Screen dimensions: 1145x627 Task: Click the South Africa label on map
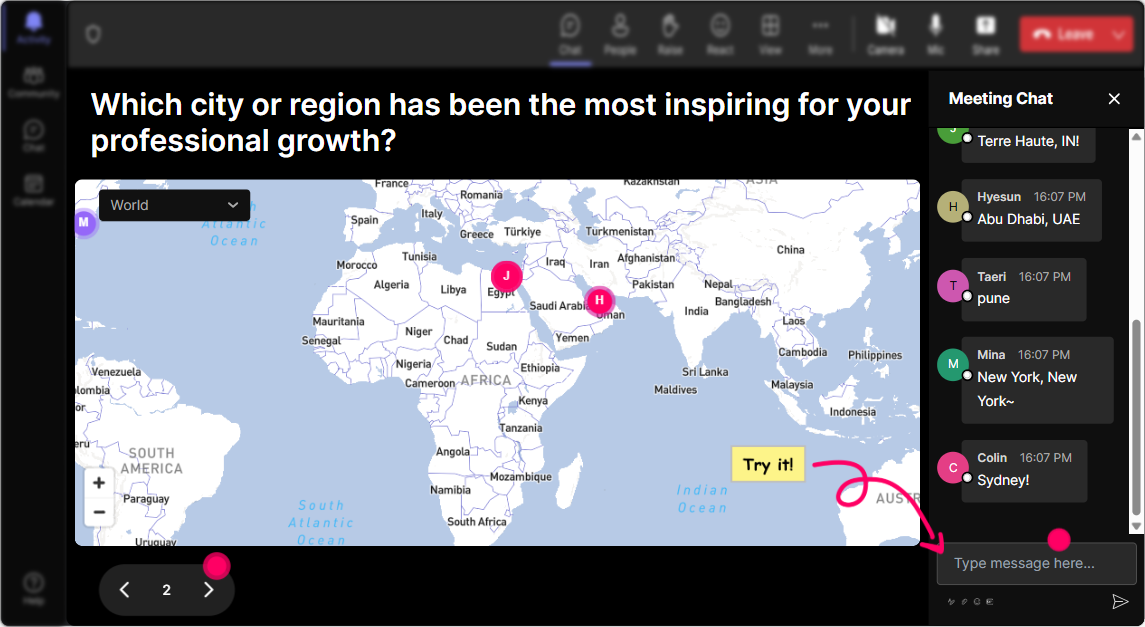(477, 521)
